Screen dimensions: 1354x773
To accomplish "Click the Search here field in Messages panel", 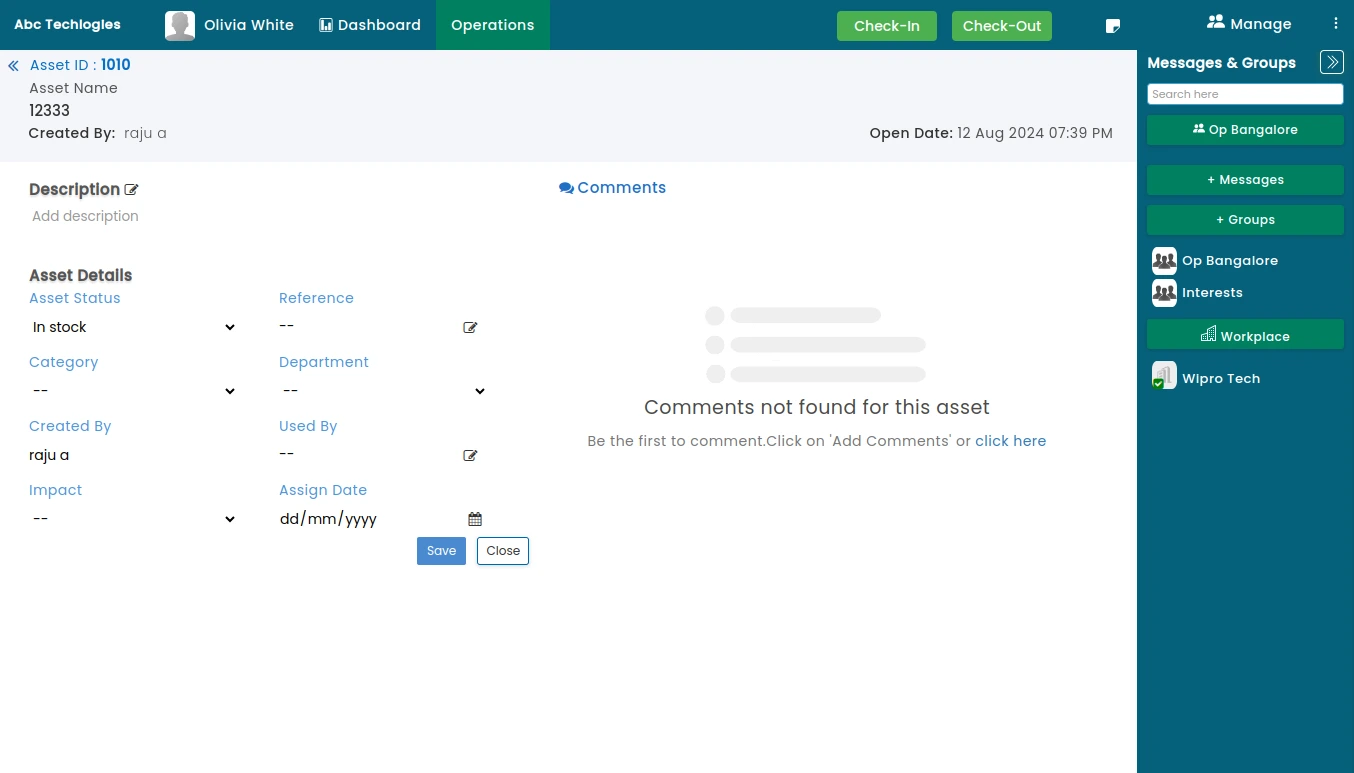I will [1245, 94].
